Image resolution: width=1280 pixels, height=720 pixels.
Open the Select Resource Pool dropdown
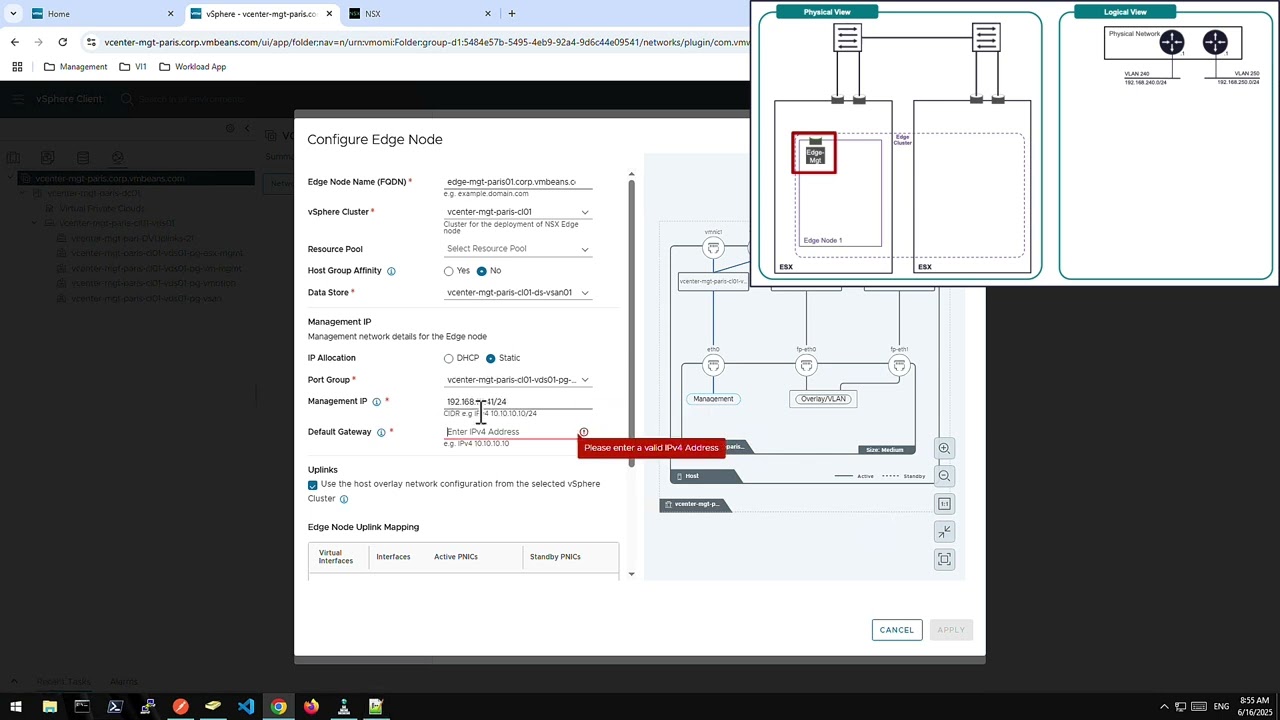tap(517, 249)
